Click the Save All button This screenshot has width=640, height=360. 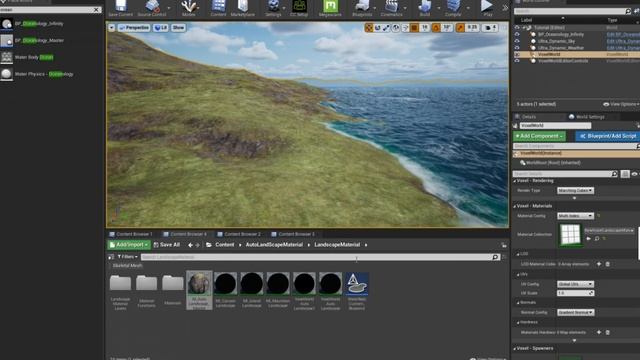[167, 244]
